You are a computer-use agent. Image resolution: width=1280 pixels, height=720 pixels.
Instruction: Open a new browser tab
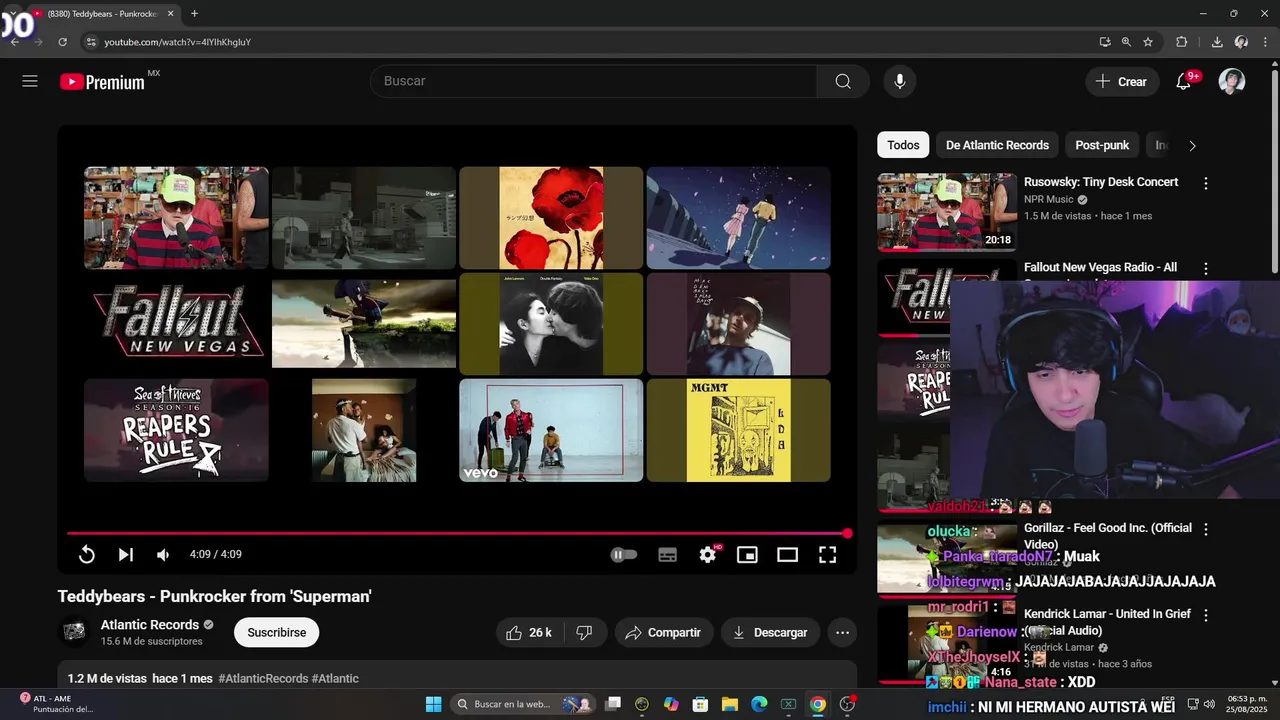click(x=194, y=14)
